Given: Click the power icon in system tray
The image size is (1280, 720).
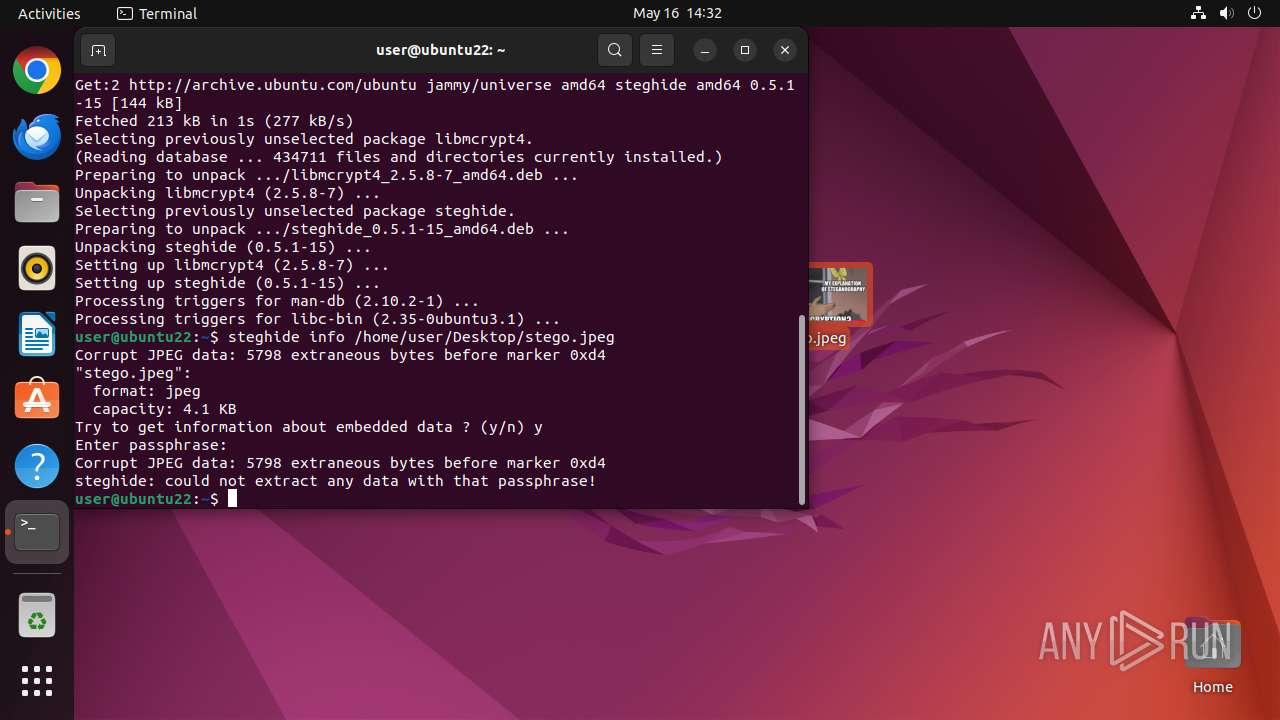Looking at the screenshot, I should pos(1255,13).
